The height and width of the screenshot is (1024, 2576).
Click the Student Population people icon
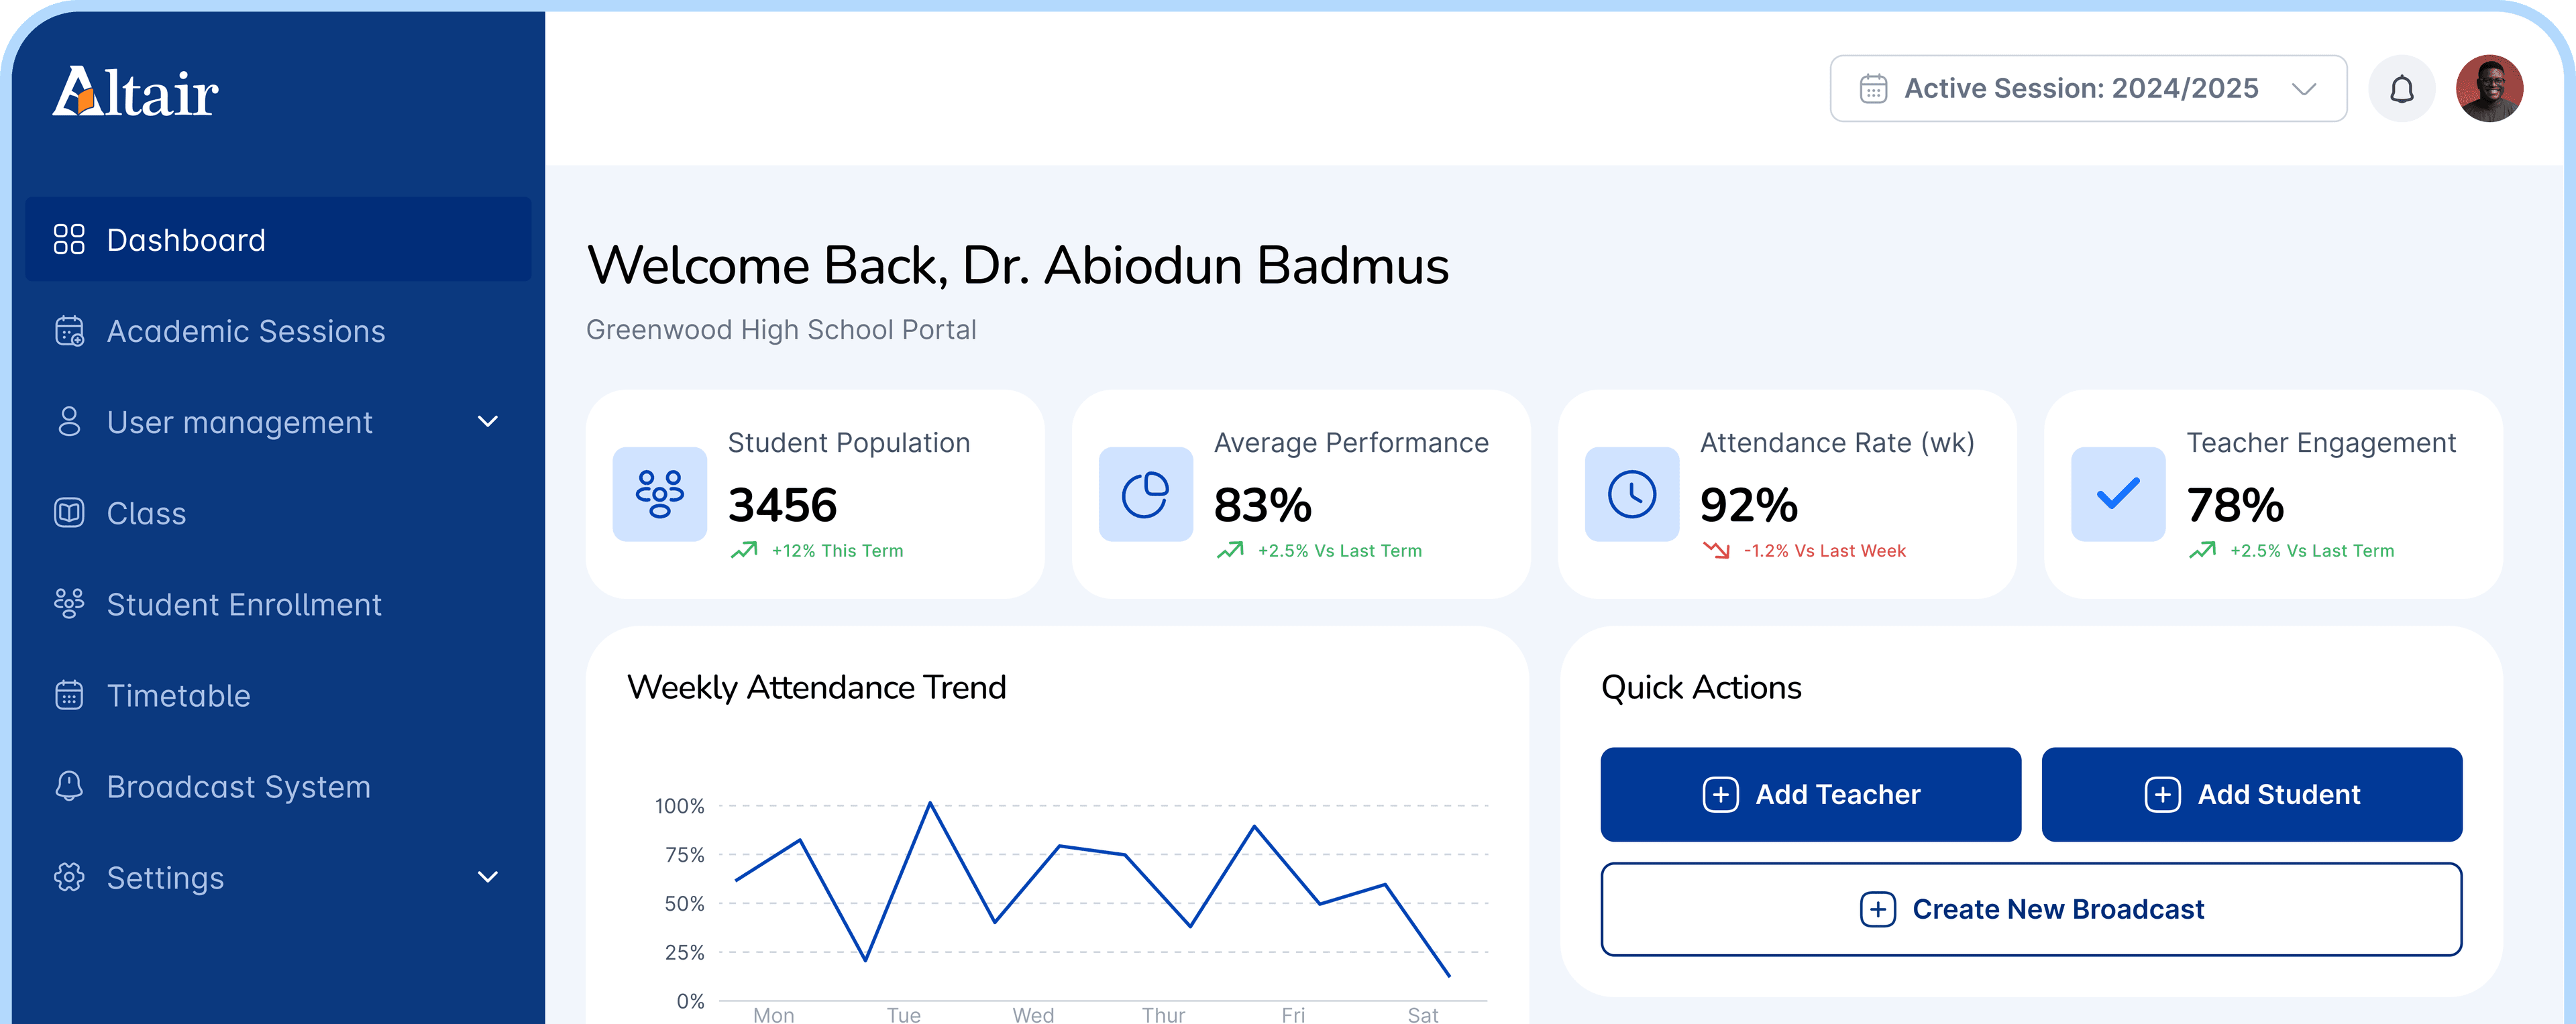pos(659,494)
